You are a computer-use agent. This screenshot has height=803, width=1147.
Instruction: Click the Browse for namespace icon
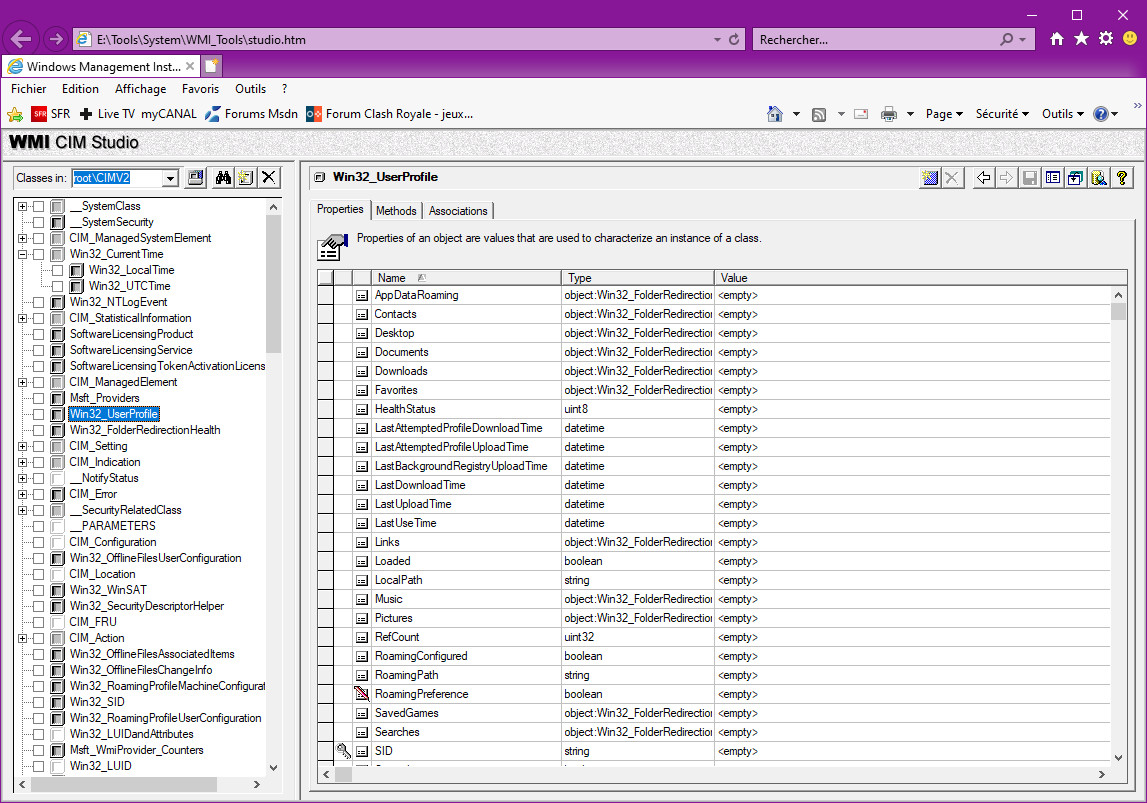pos(196,178)
